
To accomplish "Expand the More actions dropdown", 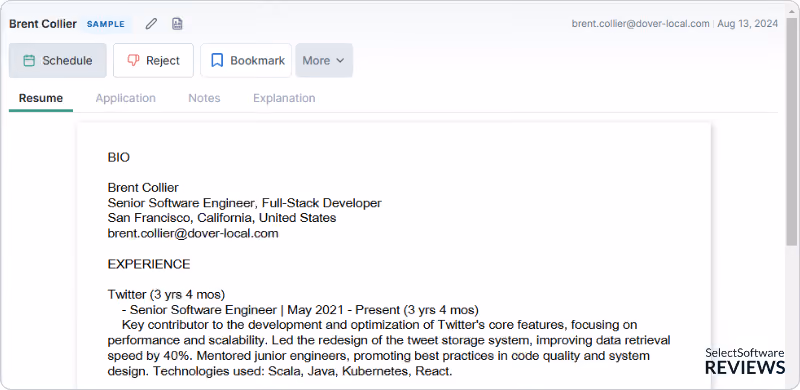I will tap(324, 60).
